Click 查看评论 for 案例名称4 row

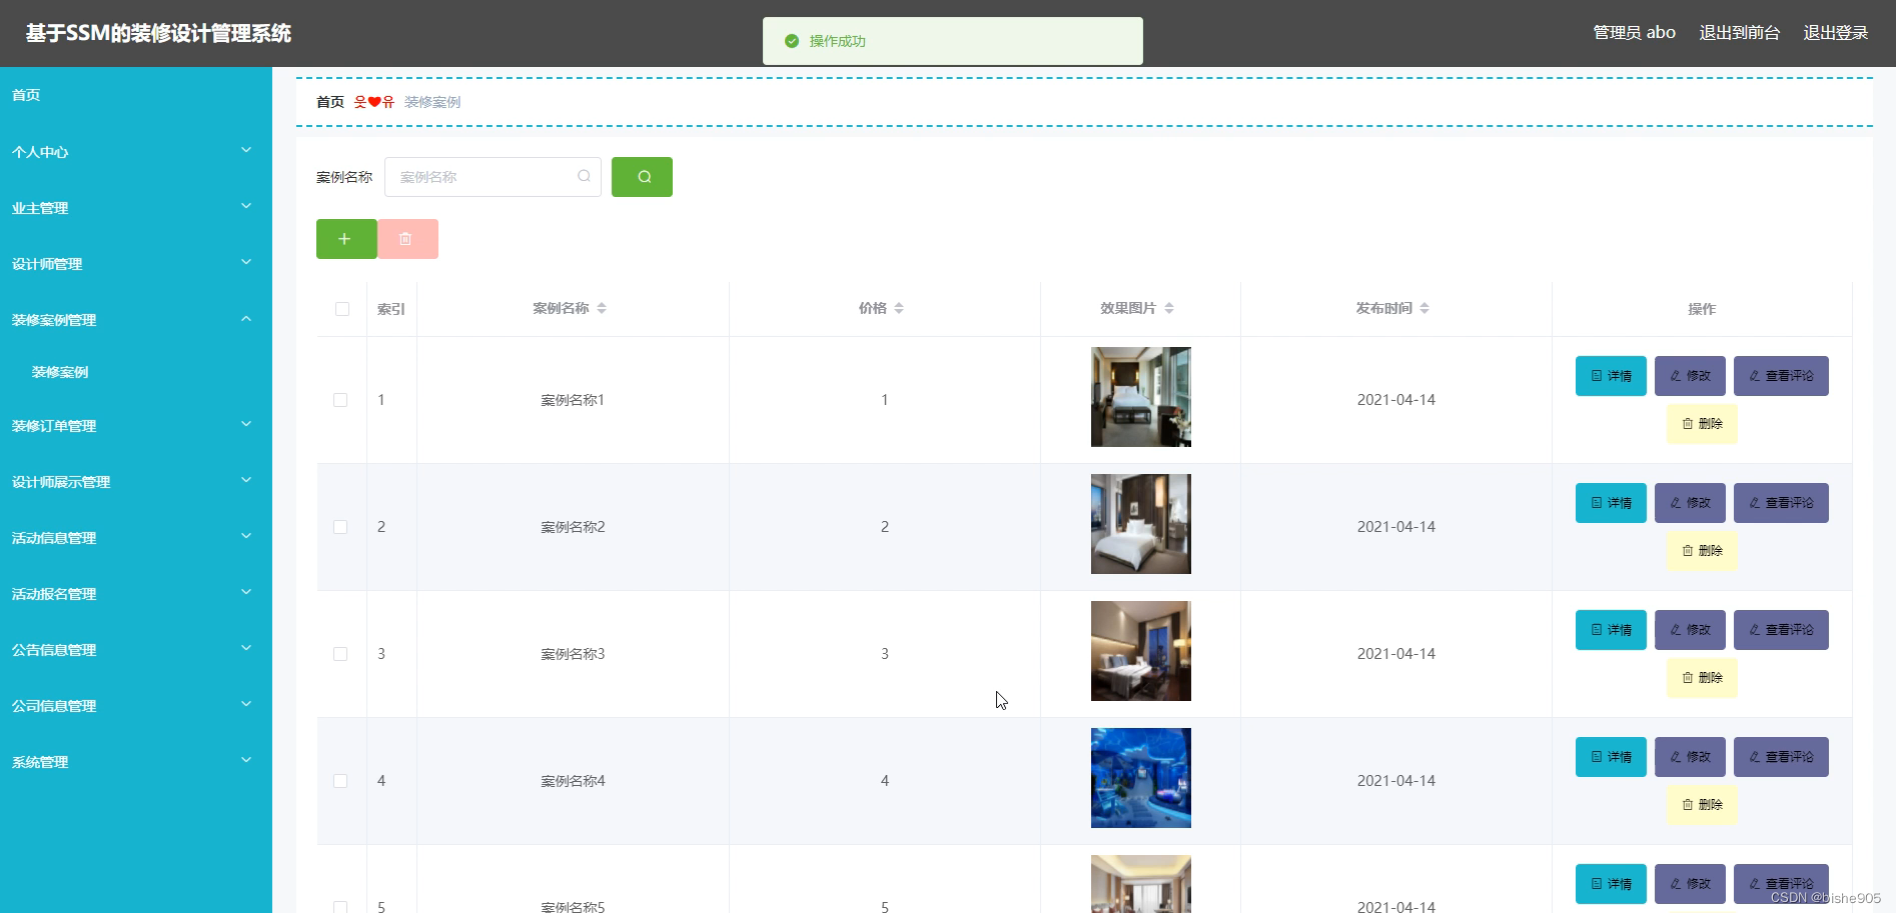click(1781, 757)
